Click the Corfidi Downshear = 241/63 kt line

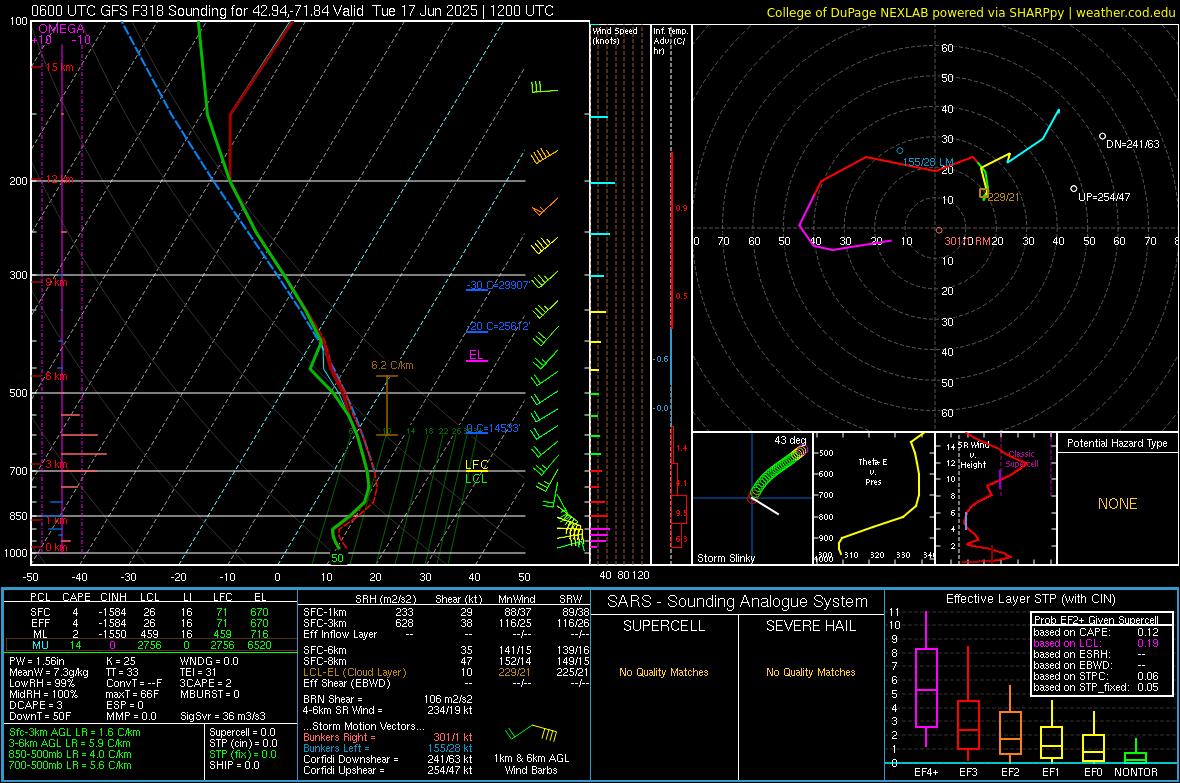pos(388,759)
